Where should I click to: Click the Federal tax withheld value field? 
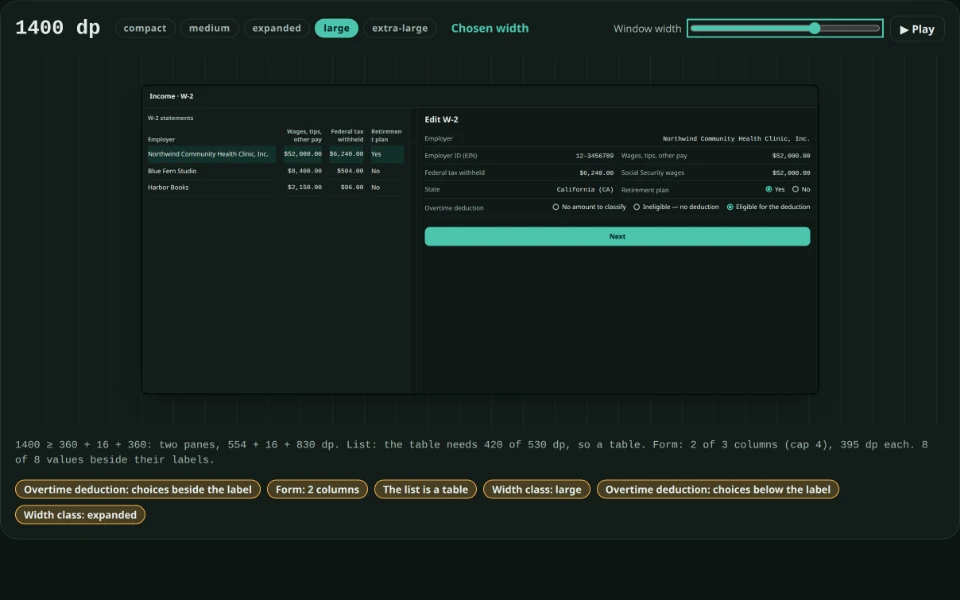pos(596,173)
